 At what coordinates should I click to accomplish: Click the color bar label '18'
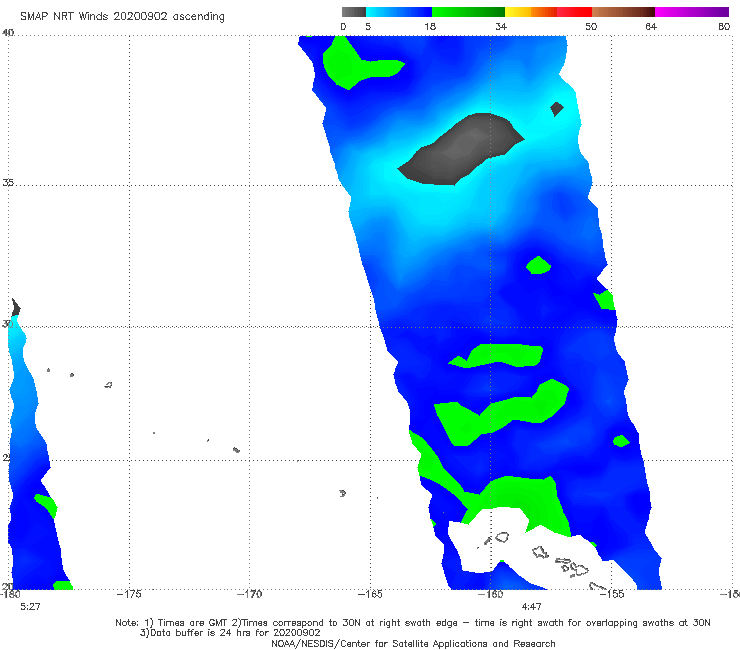pyautogui.click(x=430, y=26)
